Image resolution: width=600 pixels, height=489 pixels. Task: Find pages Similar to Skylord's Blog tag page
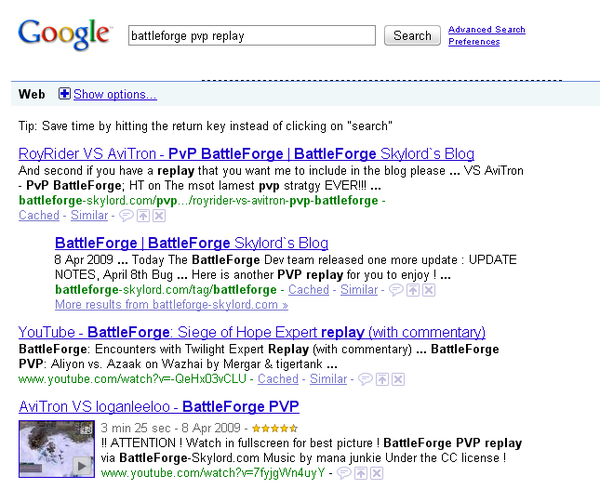click(x=359, y=290)
